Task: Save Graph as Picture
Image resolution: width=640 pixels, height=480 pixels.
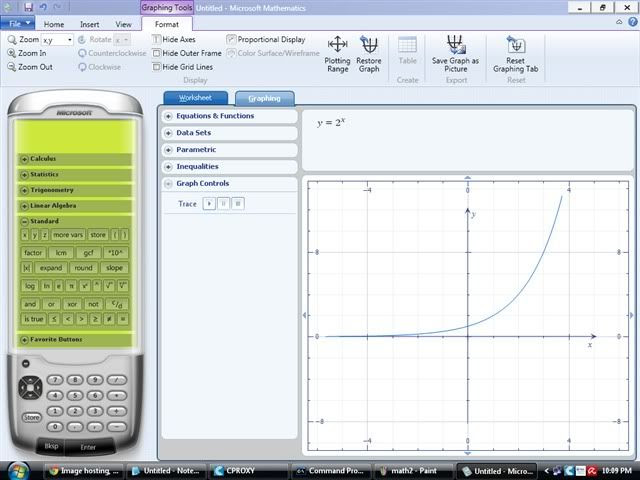Action: [x=455, y=54]
